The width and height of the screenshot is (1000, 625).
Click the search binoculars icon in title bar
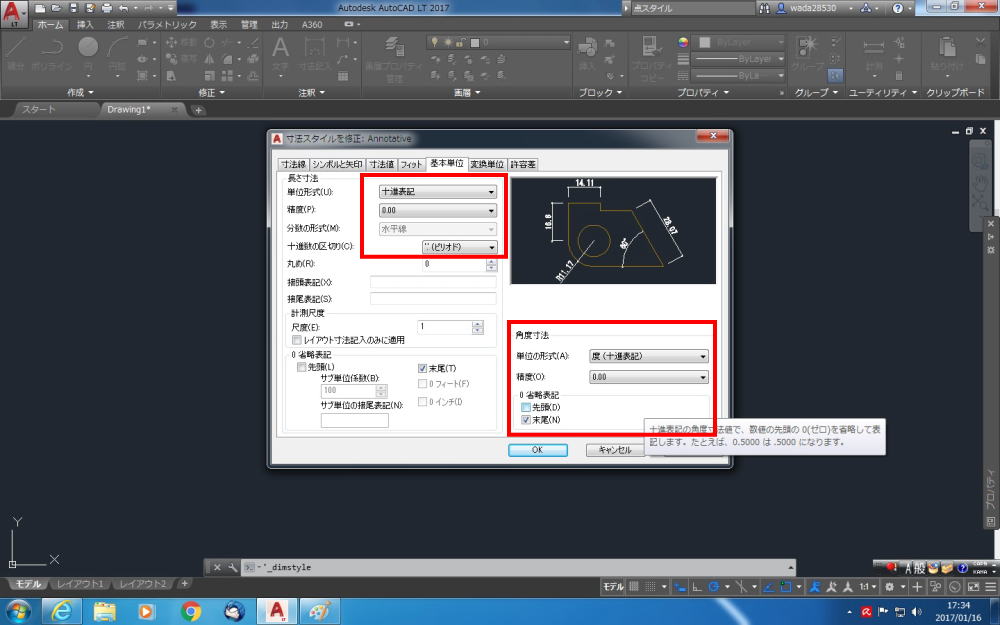click(765, 8)
